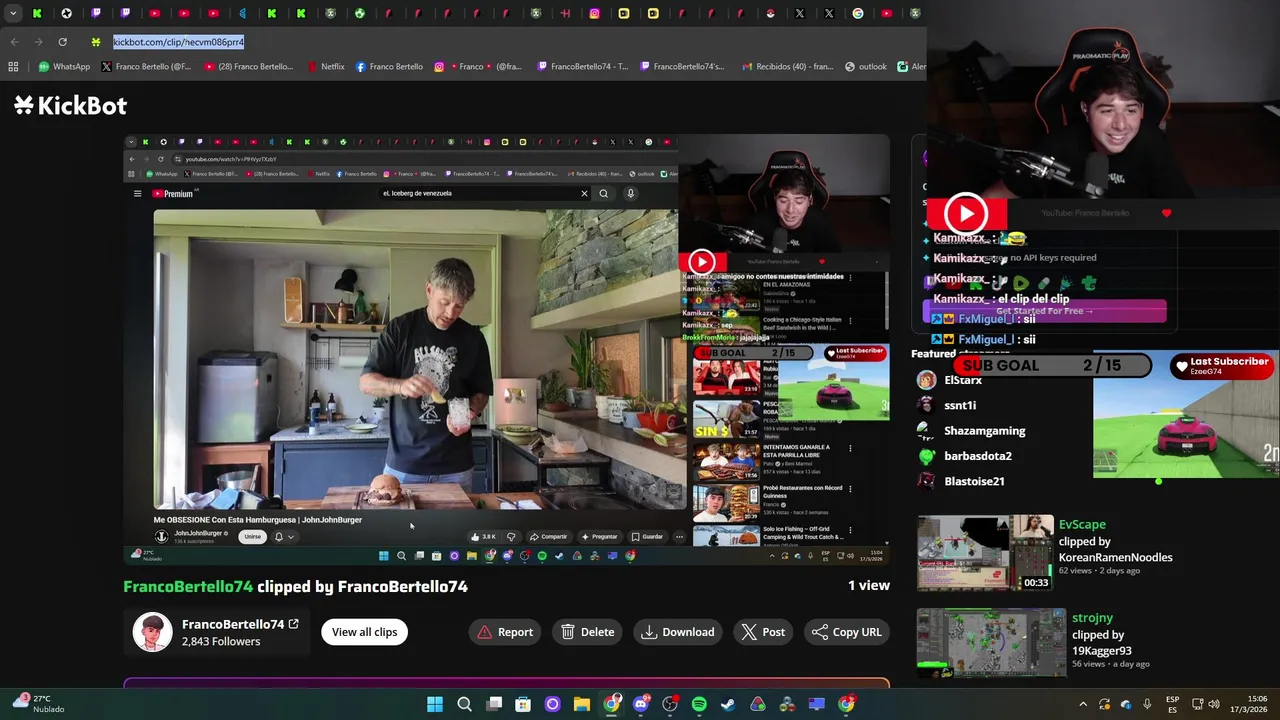This screenshot has height=720, width=1280.
Task: Open File Explorer from the taskbar
Action: (x=582, y=704)
